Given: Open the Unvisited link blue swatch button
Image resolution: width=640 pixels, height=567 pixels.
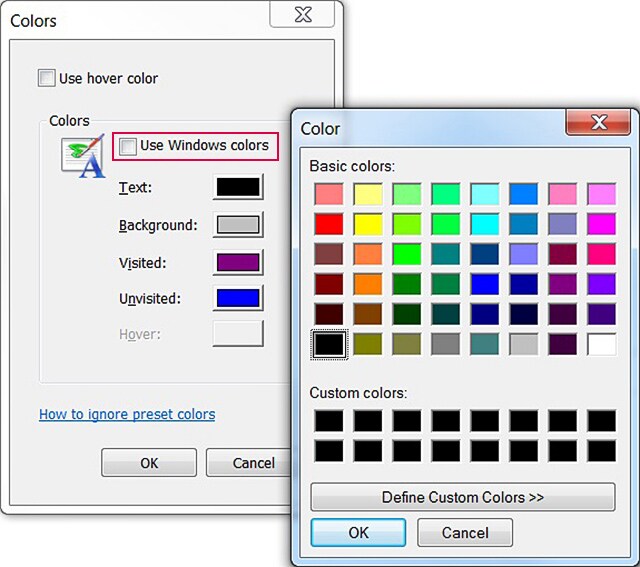Looking at the screenshot, I should (238, 298).
